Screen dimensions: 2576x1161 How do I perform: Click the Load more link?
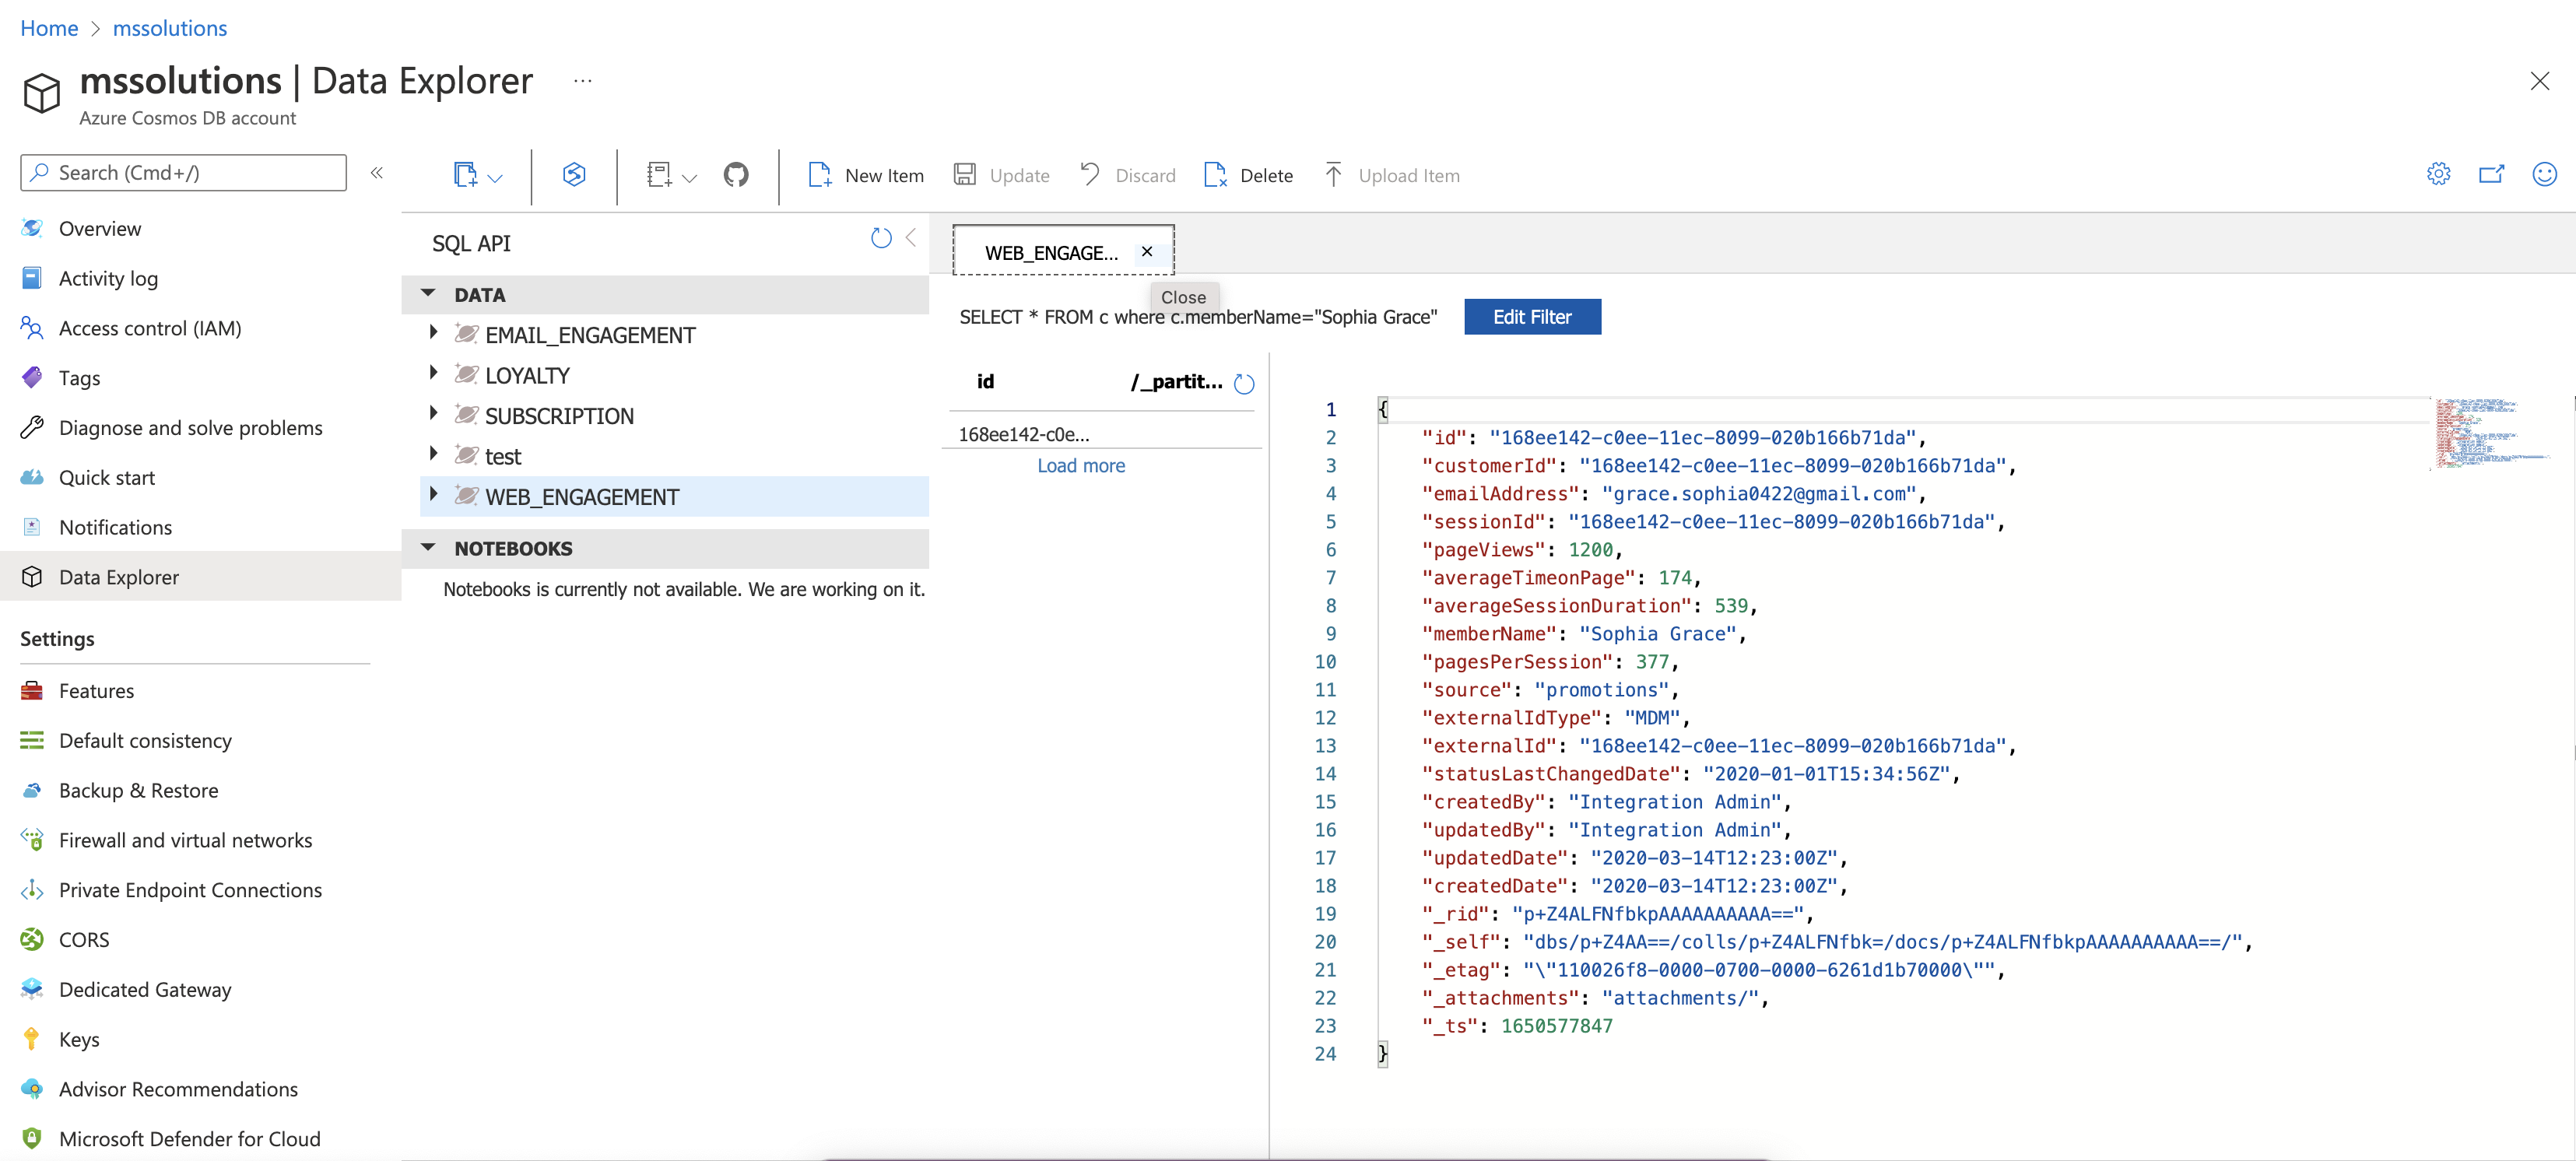tap(1080, 466)
